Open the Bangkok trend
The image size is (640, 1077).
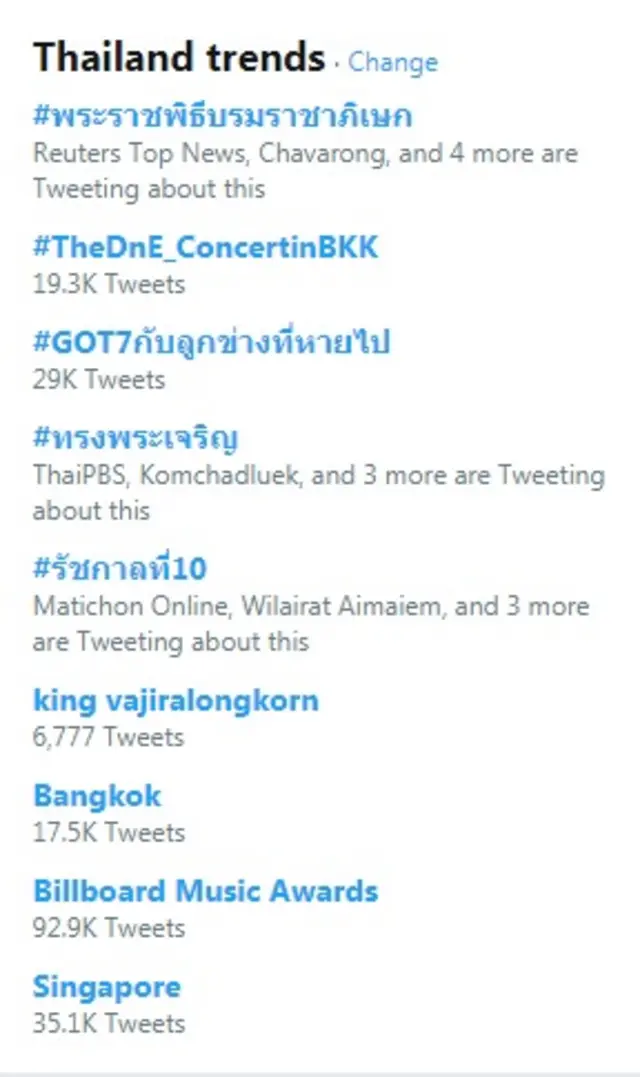(97, 796)
